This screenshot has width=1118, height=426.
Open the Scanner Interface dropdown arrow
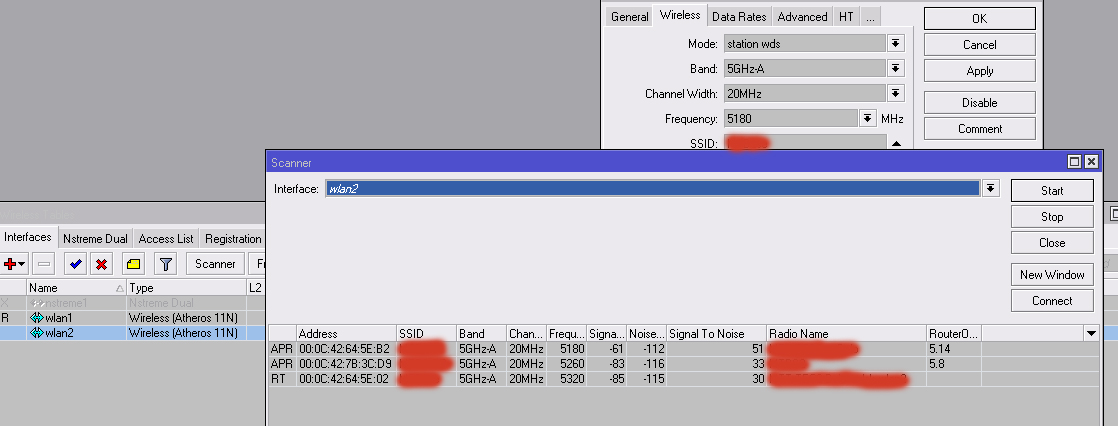pos(990,188)
